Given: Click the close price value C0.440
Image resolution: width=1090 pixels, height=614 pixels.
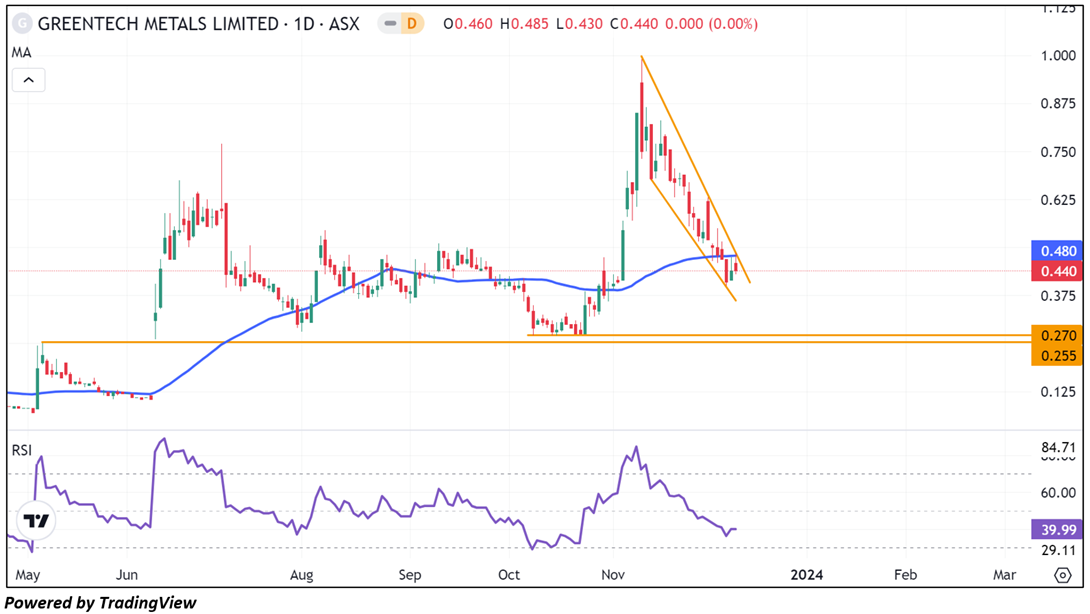Looking at the screenshot, I should coord(634,24).
